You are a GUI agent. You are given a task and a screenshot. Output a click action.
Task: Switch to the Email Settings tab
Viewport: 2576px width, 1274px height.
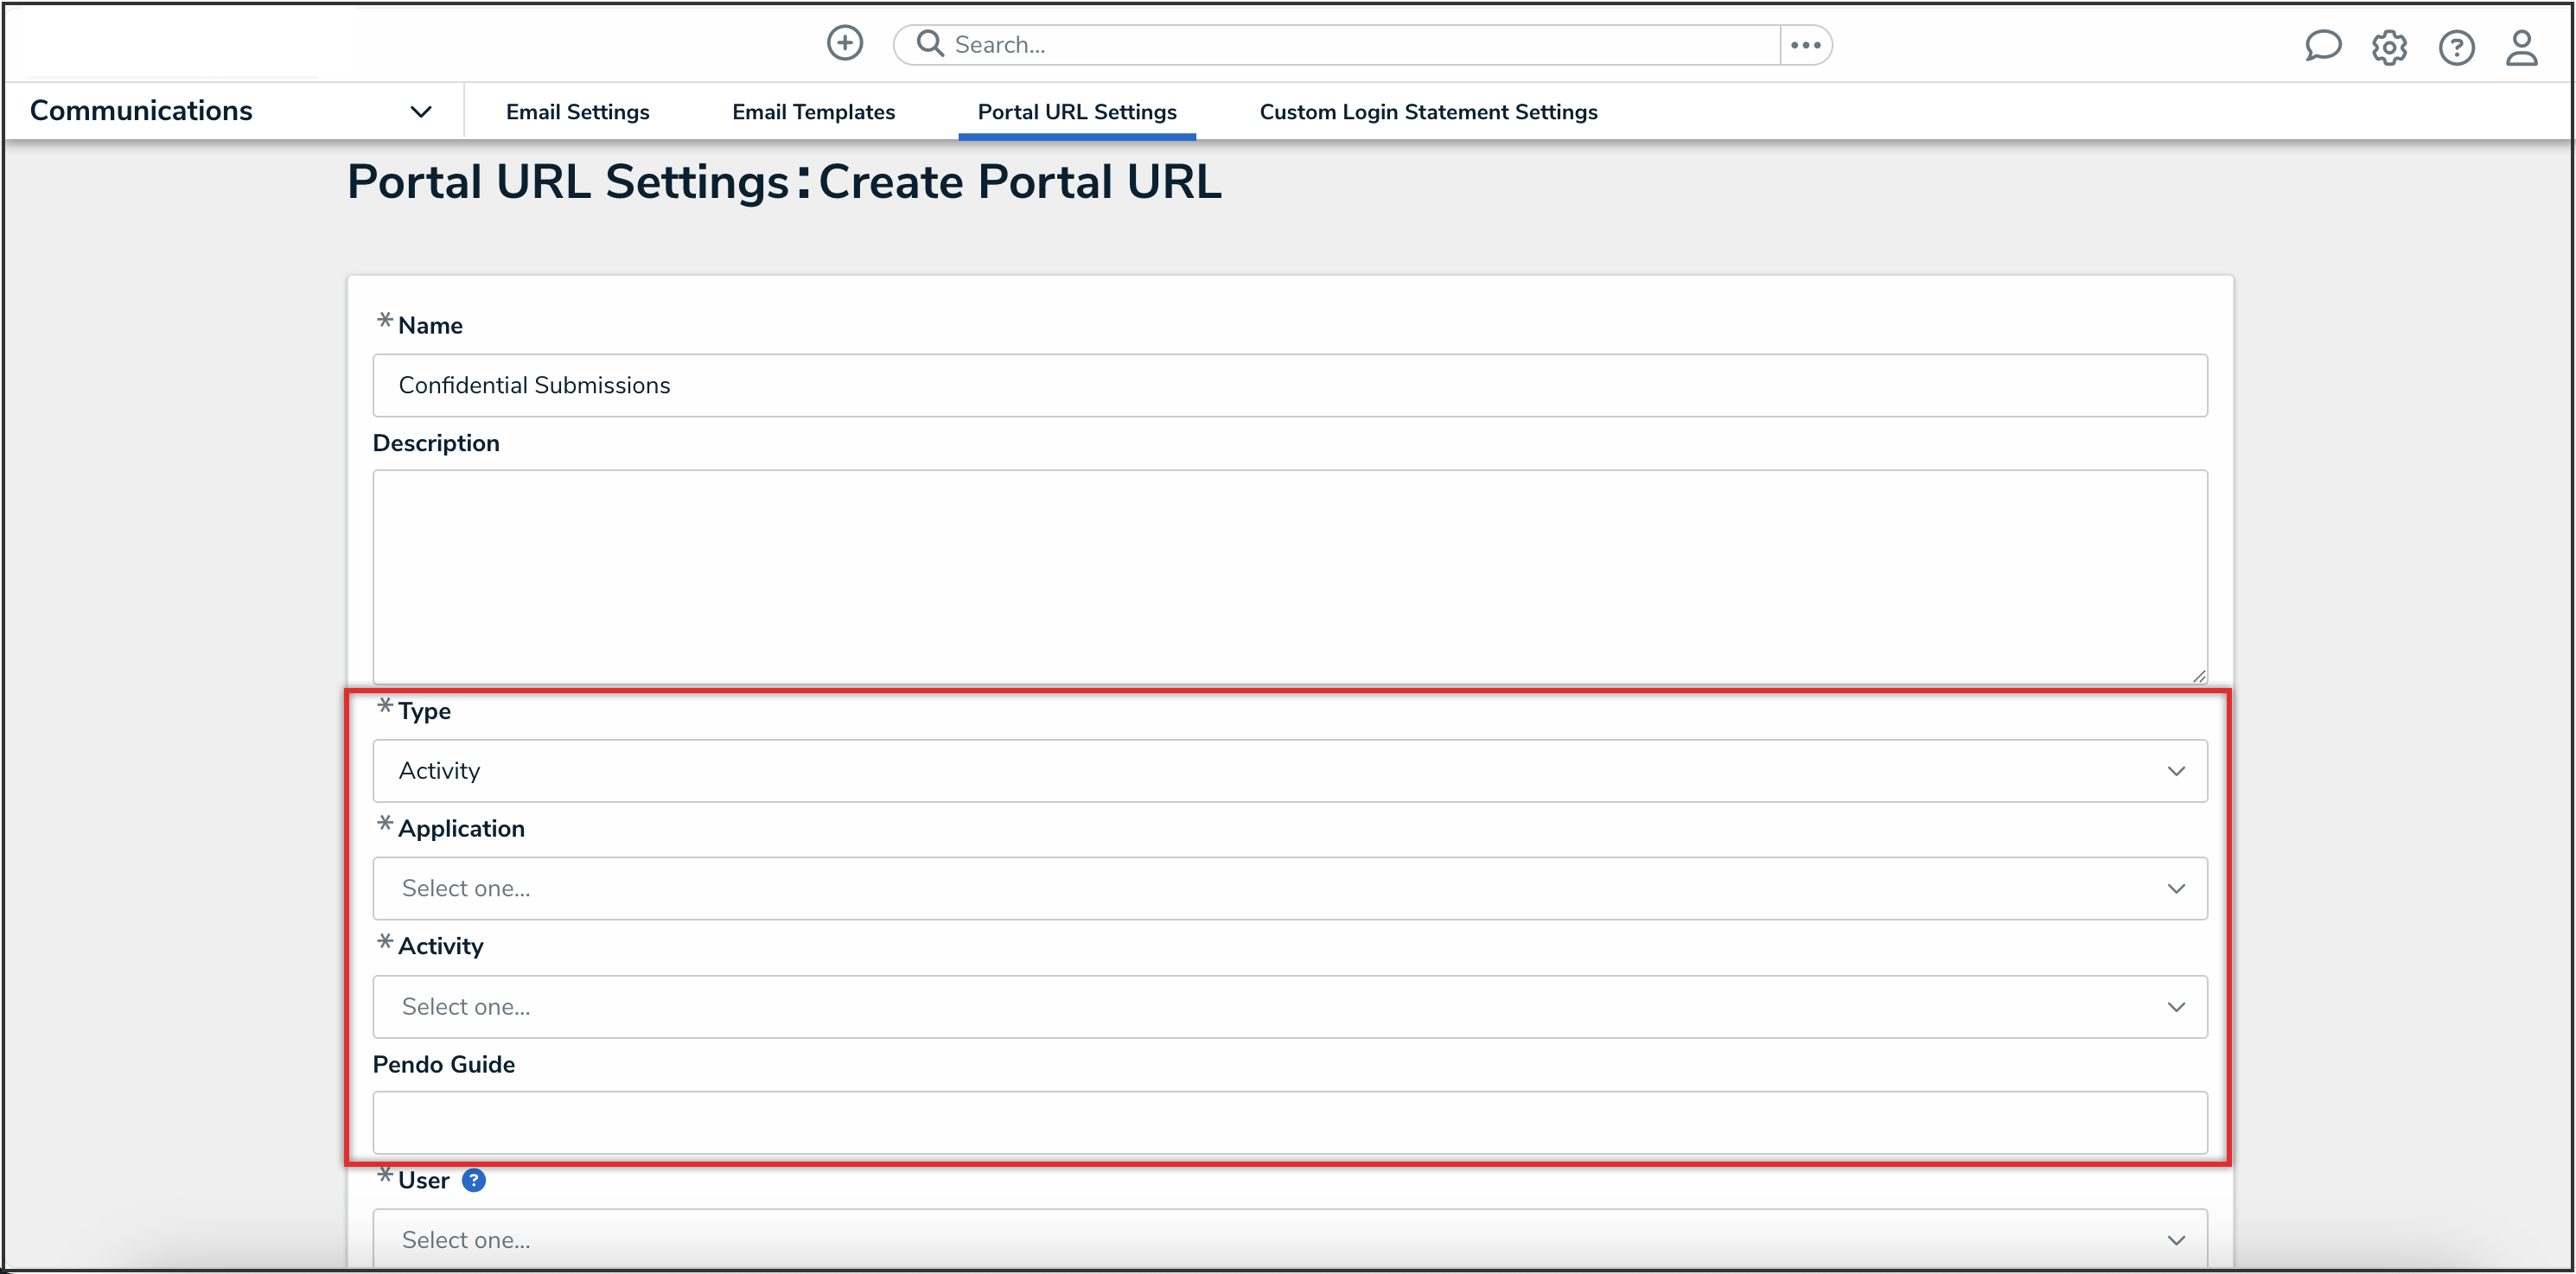click(x=577, y=112)
